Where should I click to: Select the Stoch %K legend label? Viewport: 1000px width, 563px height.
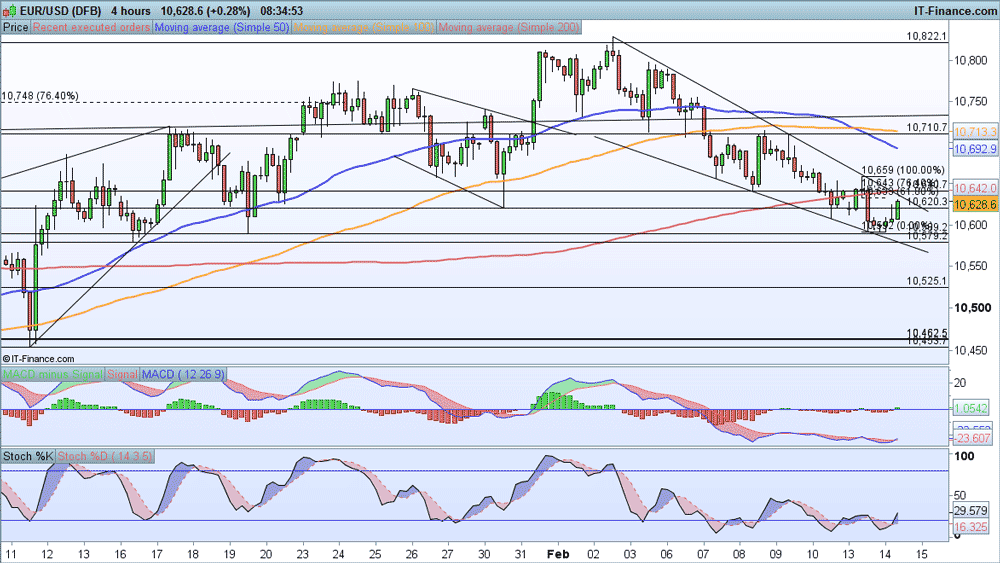point(28,457)
